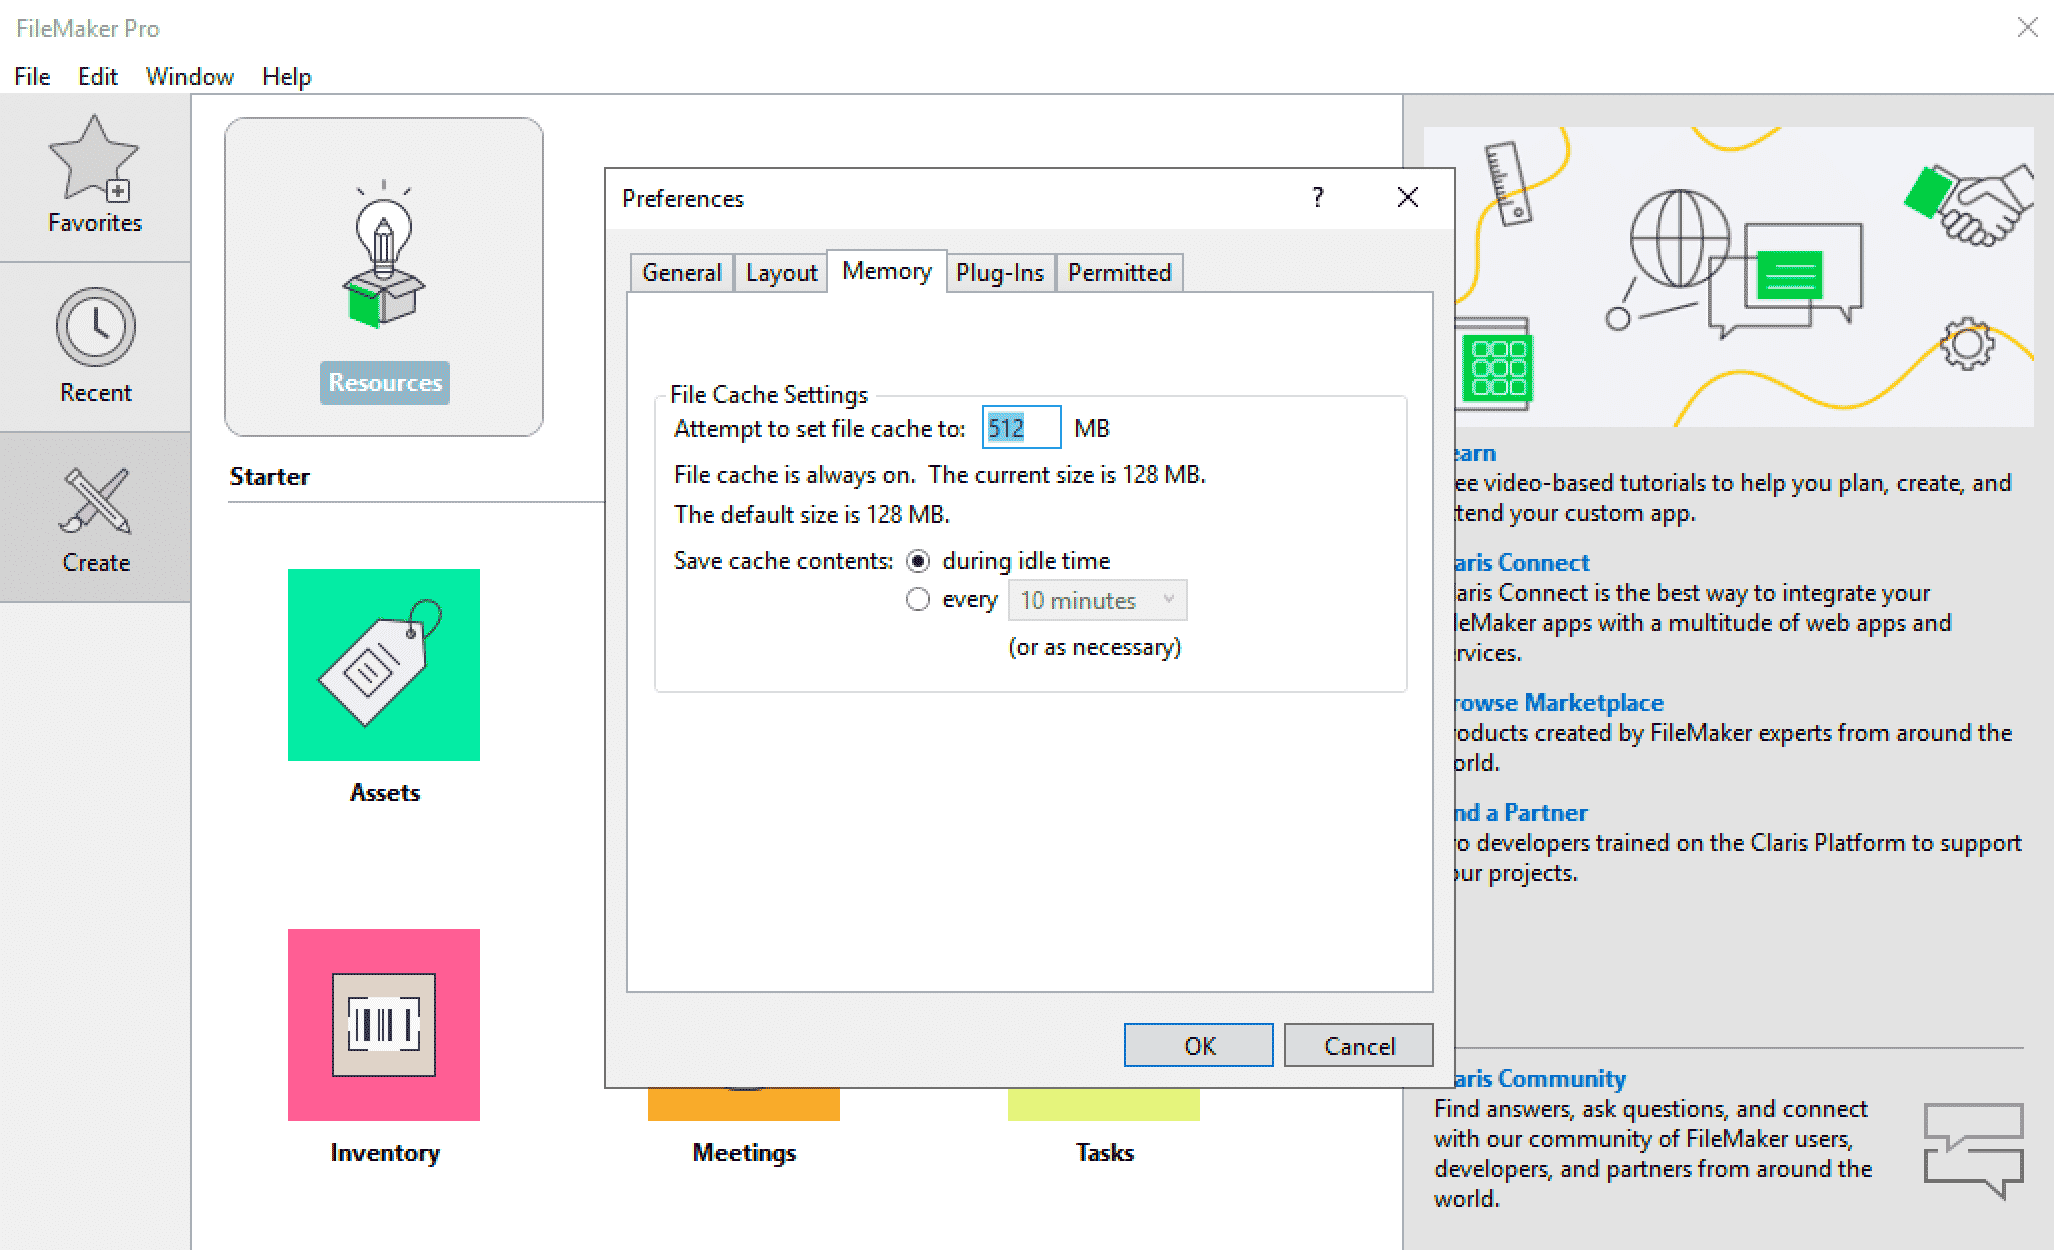
Task: Open the Inventory barcode template
Action: tap(384, 1025)
